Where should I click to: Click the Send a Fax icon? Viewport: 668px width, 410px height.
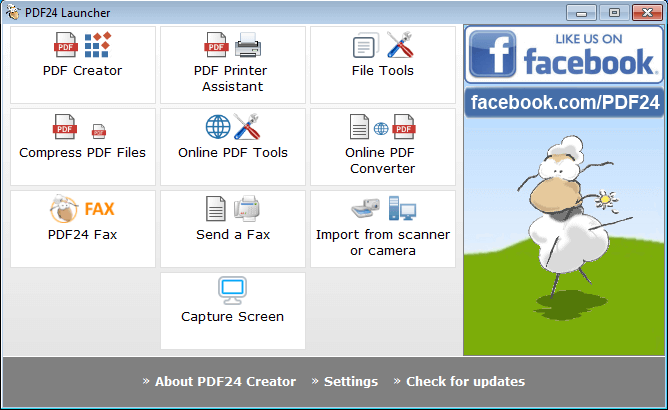232,210
